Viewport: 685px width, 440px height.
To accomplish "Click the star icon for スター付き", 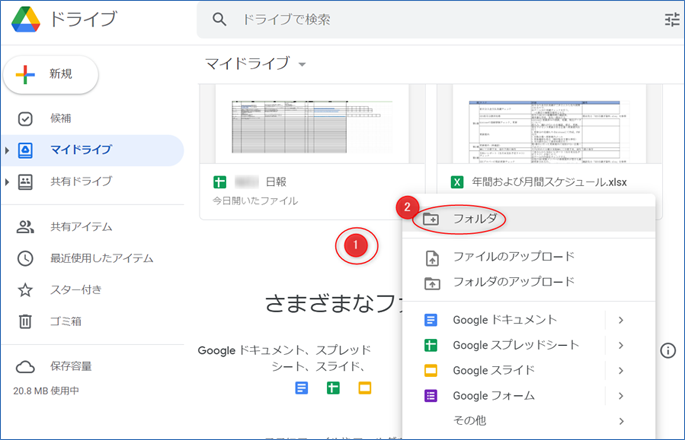I will [25, 290].
